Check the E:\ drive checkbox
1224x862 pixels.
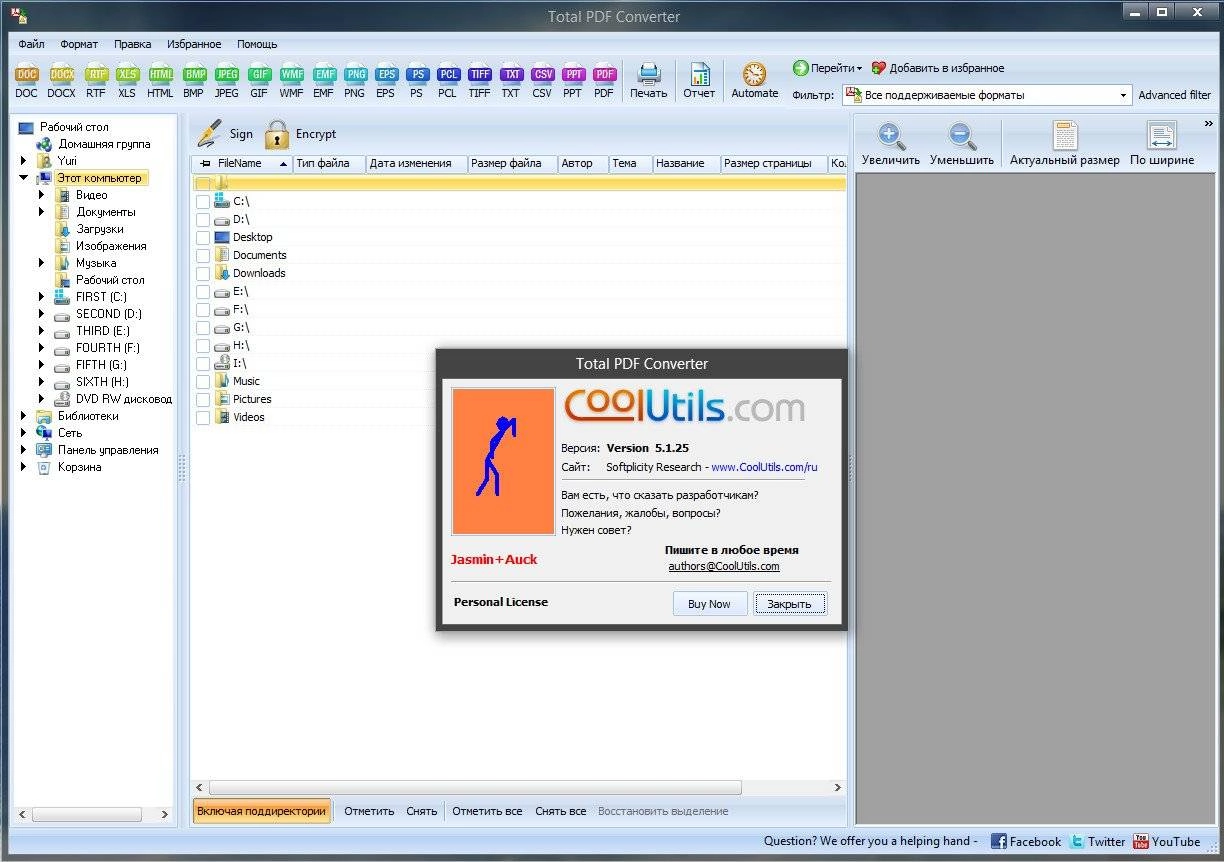click(x=203, y=292)
